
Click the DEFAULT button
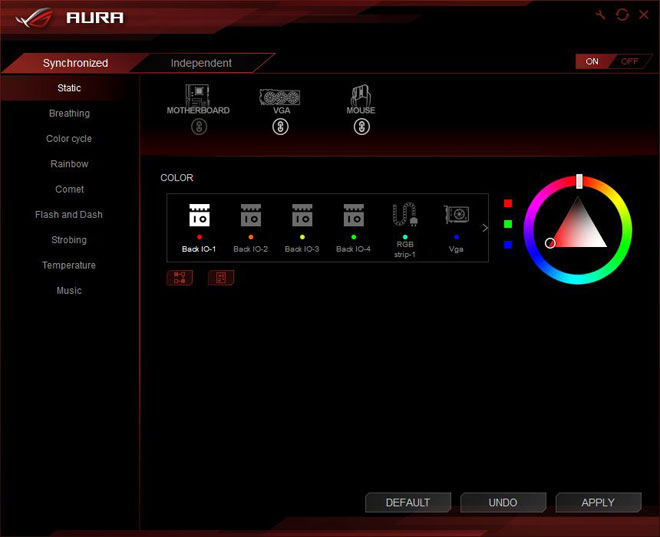click(408, 502)
